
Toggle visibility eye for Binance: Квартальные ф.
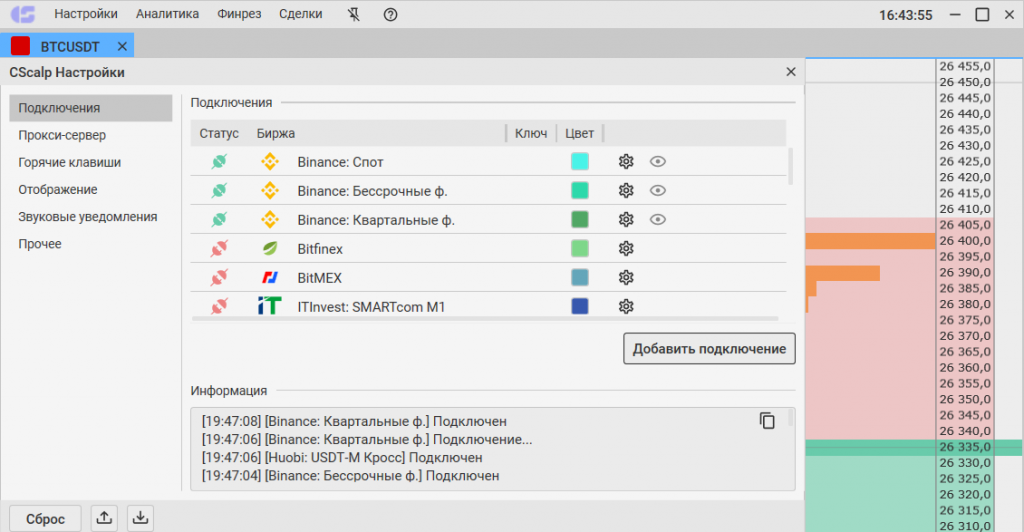[x=657, y=220]
